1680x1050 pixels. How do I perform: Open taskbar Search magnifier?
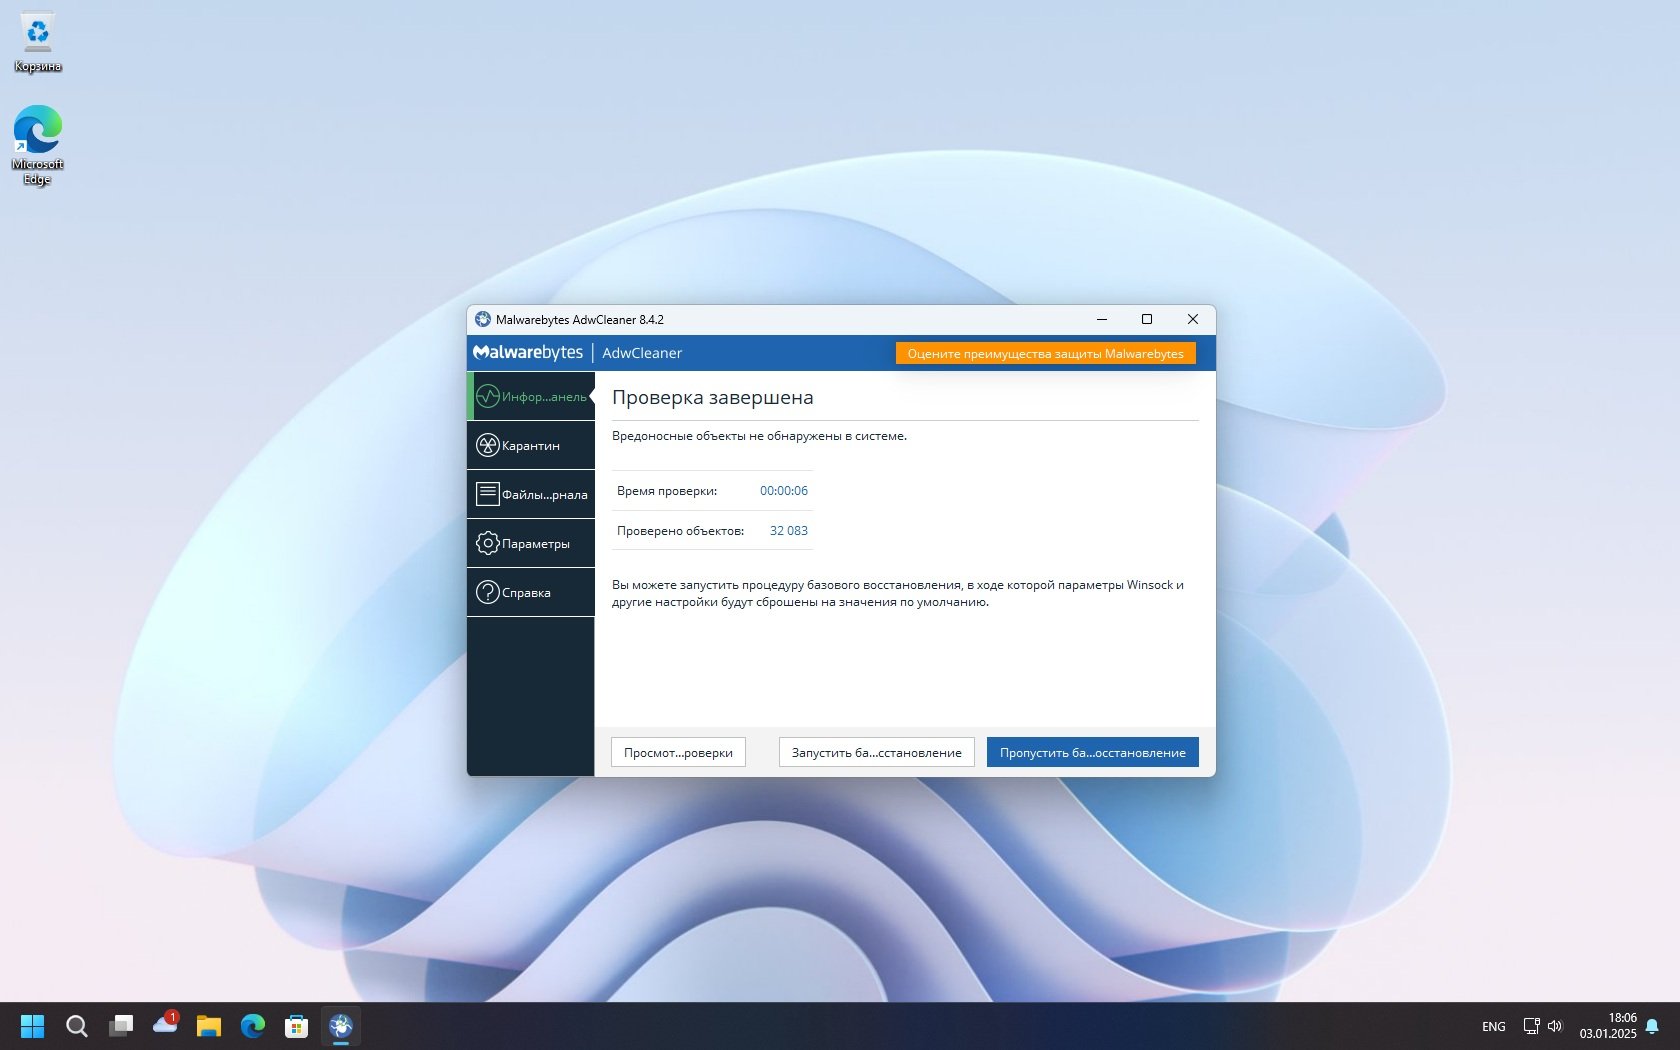tap(77, 1026)
